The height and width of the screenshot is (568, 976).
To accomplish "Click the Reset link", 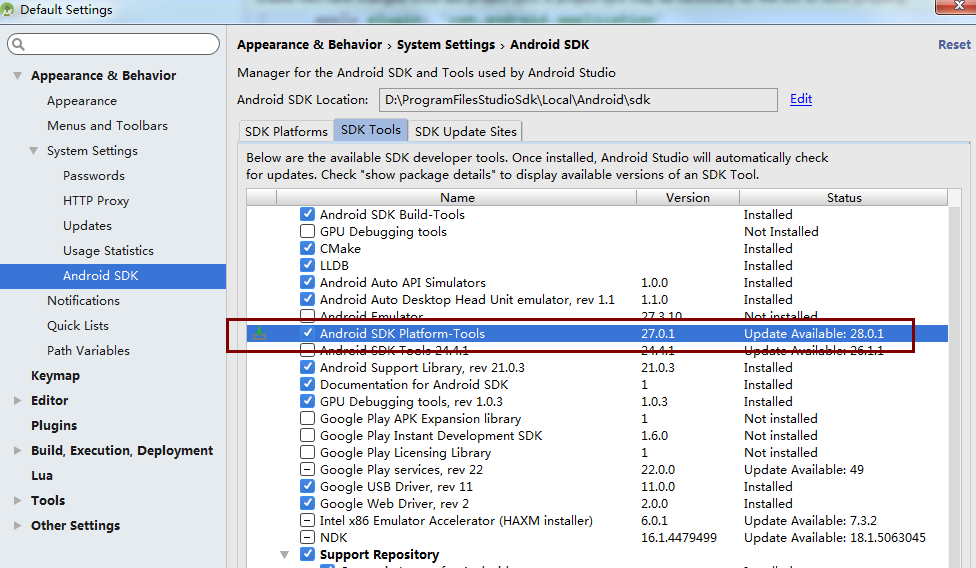I will pos(954,45).
